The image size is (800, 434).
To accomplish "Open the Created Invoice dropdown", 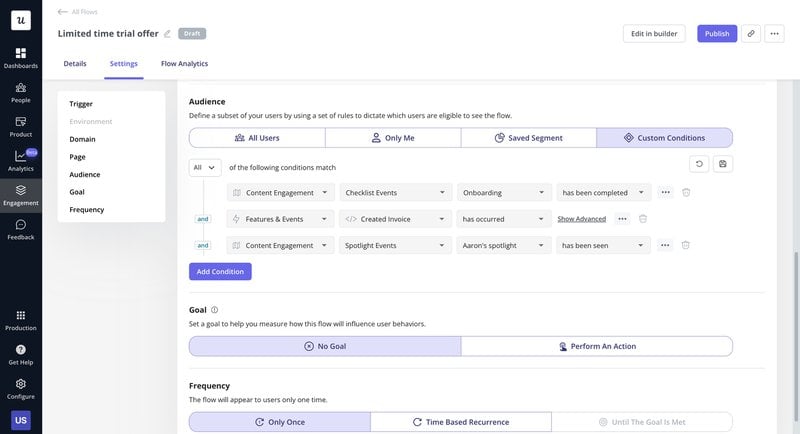I will click(395, 219).
